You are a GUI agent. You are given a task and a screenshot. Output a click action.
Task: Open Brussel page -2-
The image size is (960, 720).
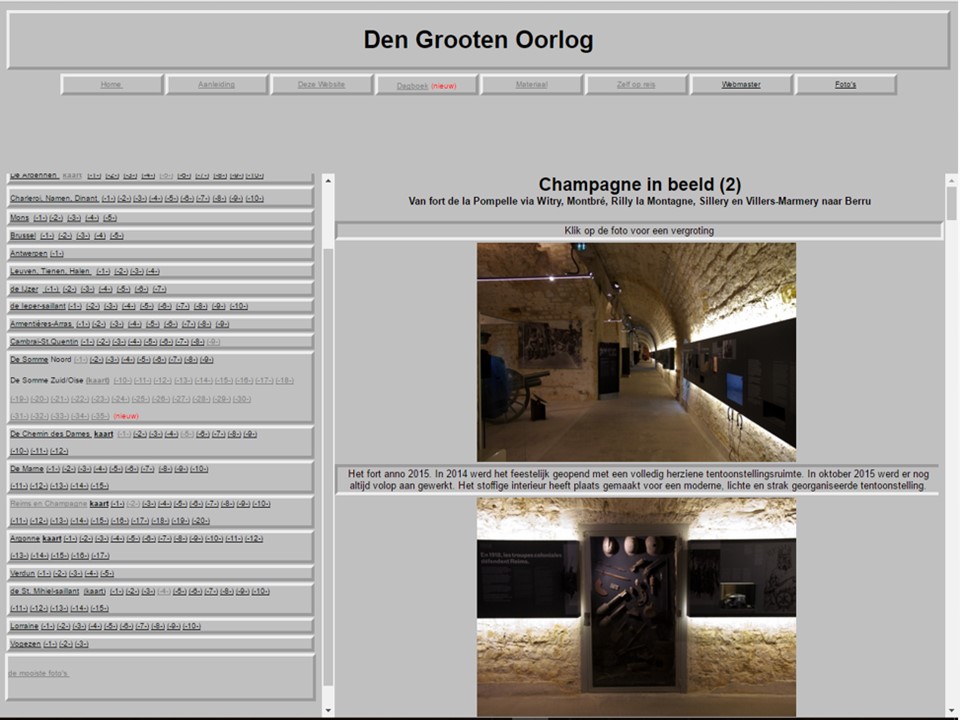pyautogui.click(x=65, y=236)
